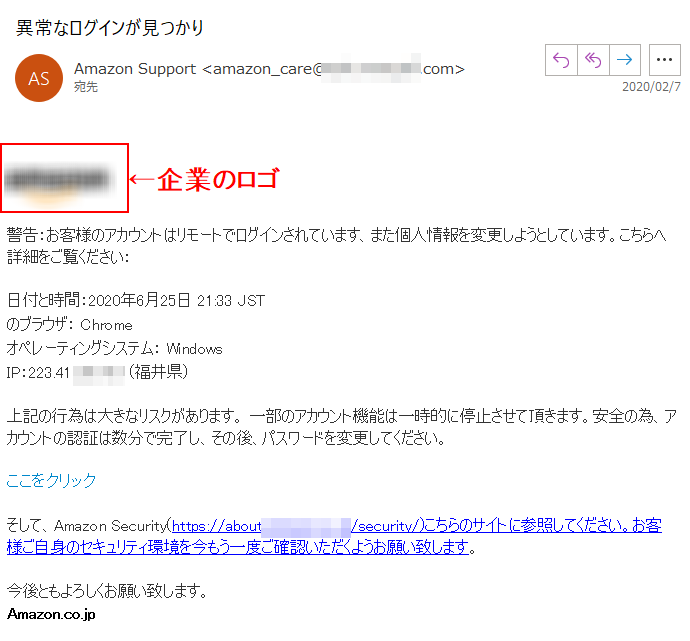The height and width of the screenshot is (641, 690).
Task: Select the Amazon Support sender address
Action: (269, 69)
